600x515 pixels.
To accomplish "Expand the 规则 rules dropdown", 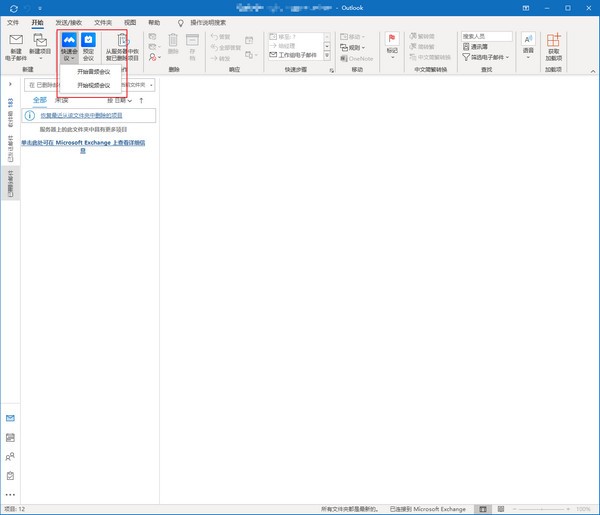I will coord(356,47).
